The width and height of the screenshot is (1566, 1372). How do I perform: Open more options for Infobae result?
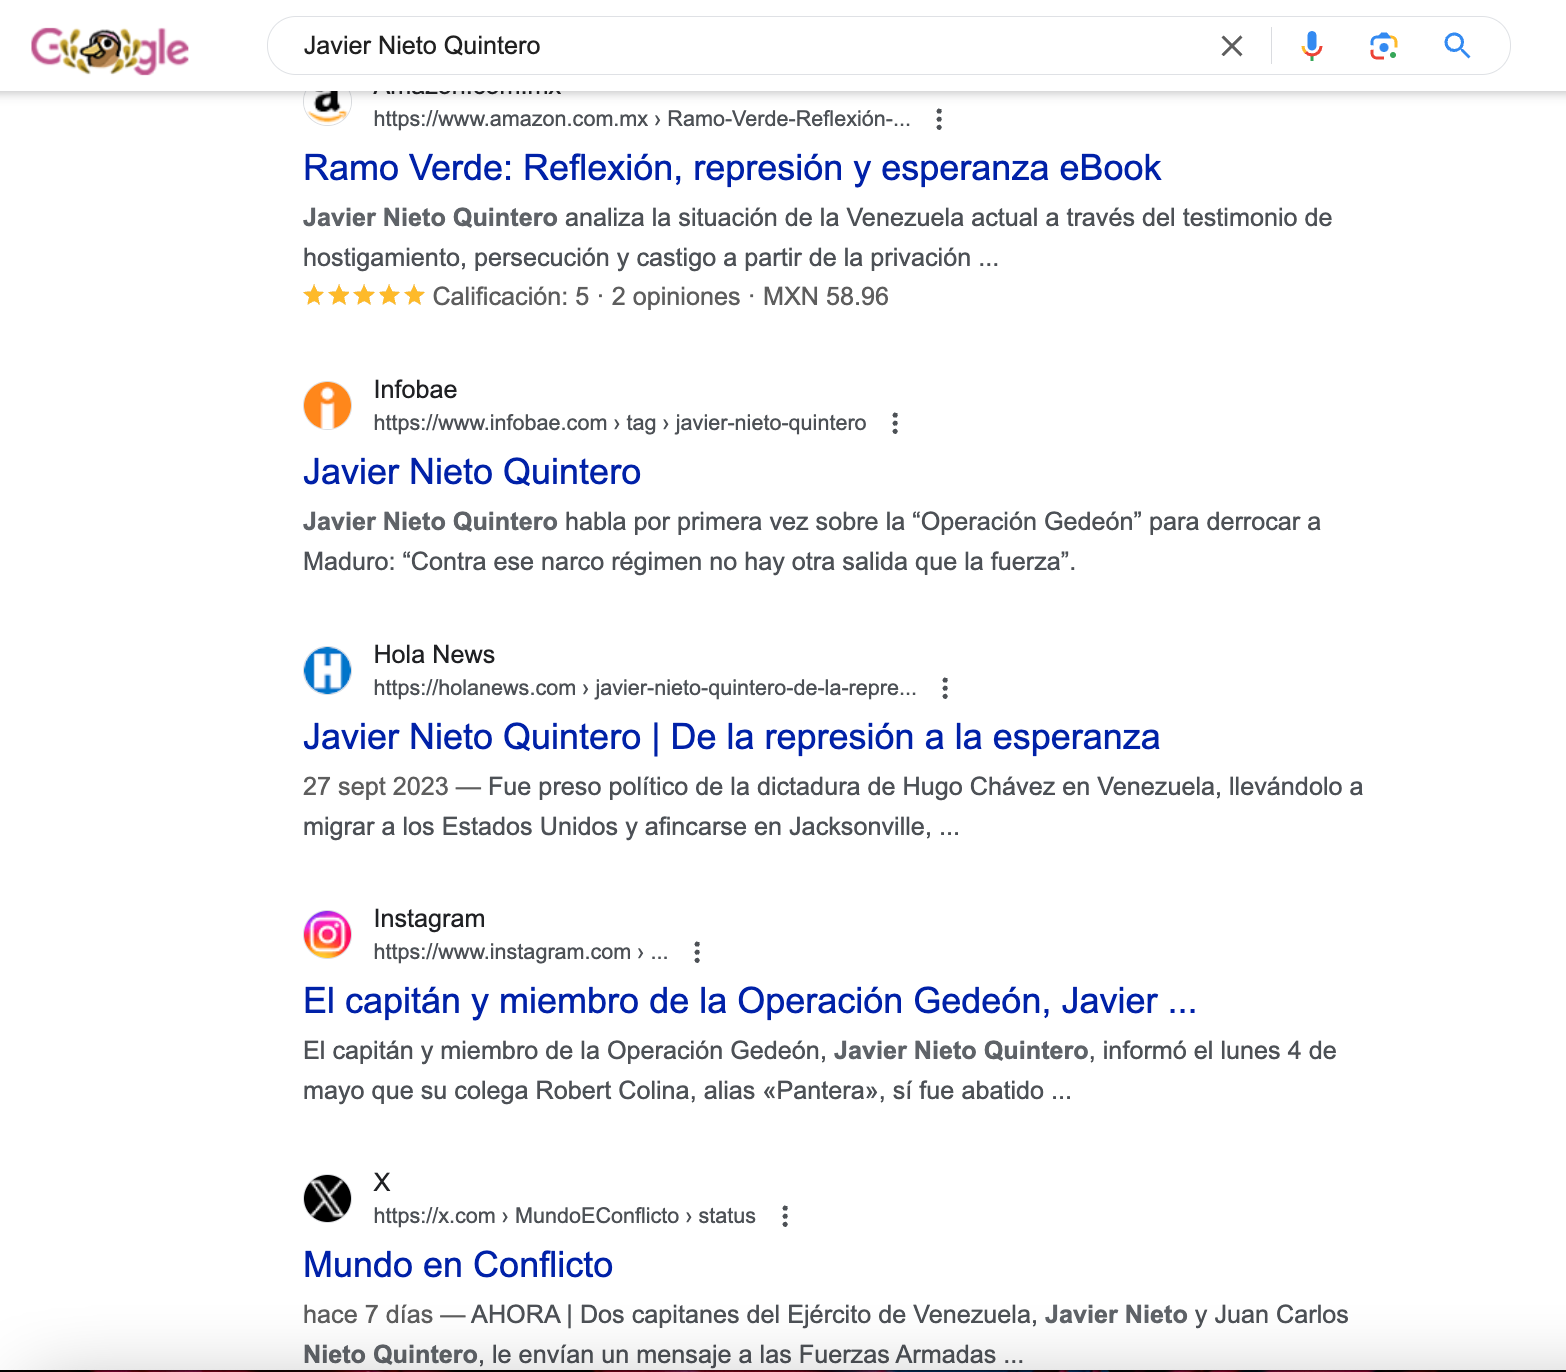(x=895, y=424)
